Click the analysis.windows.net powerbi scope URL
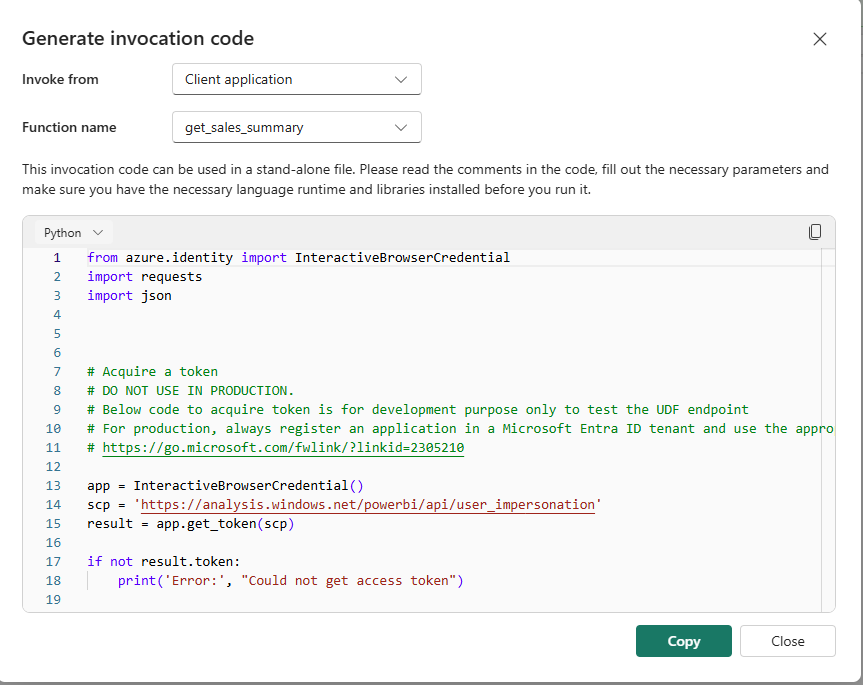This screenshot has height=685, width=863. [x=368, y=505]
